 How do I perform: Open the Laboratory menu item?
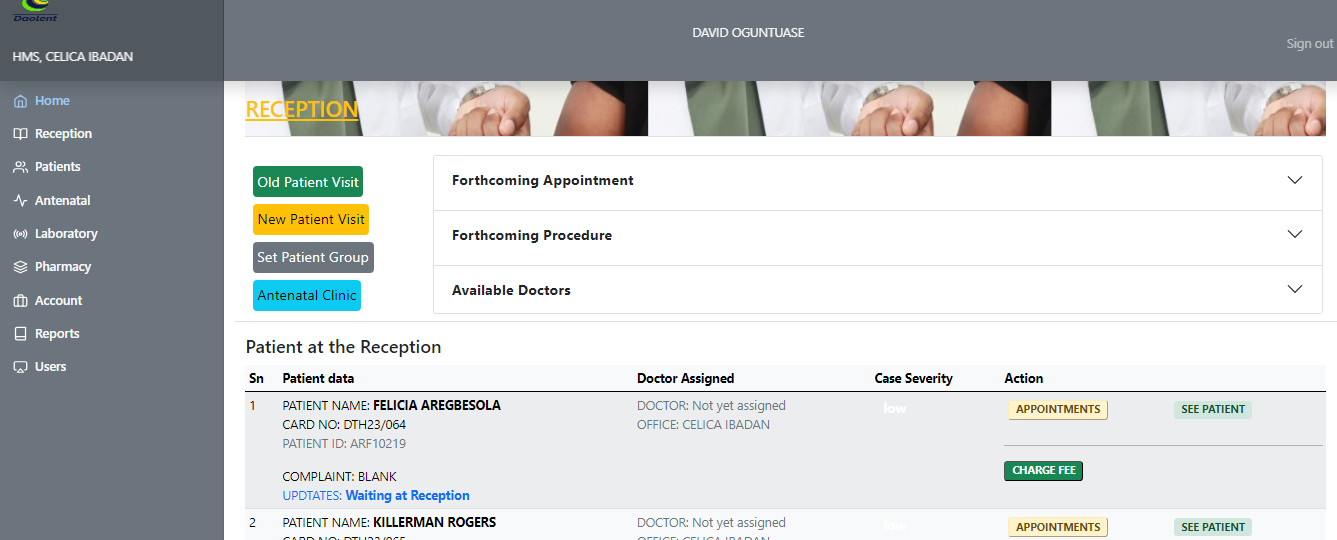click(66, 234)
